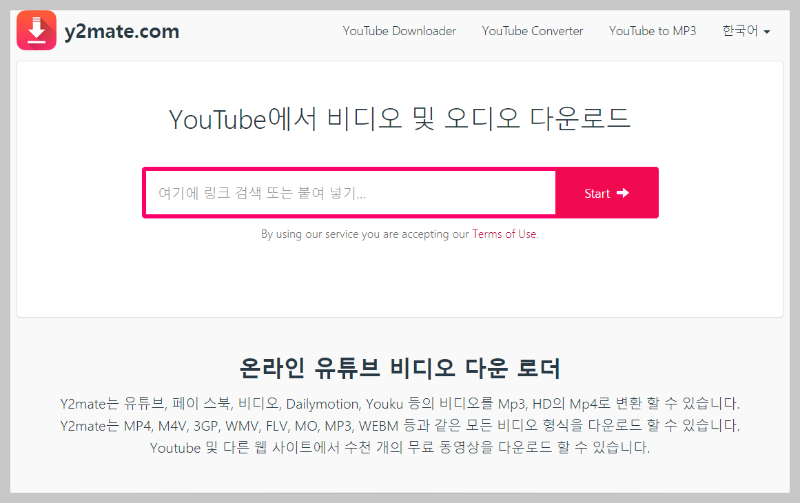The height and width of the screenshot is (503, 800).
Task: Go to the YouTube Converter page
Action: coord(532,31)
